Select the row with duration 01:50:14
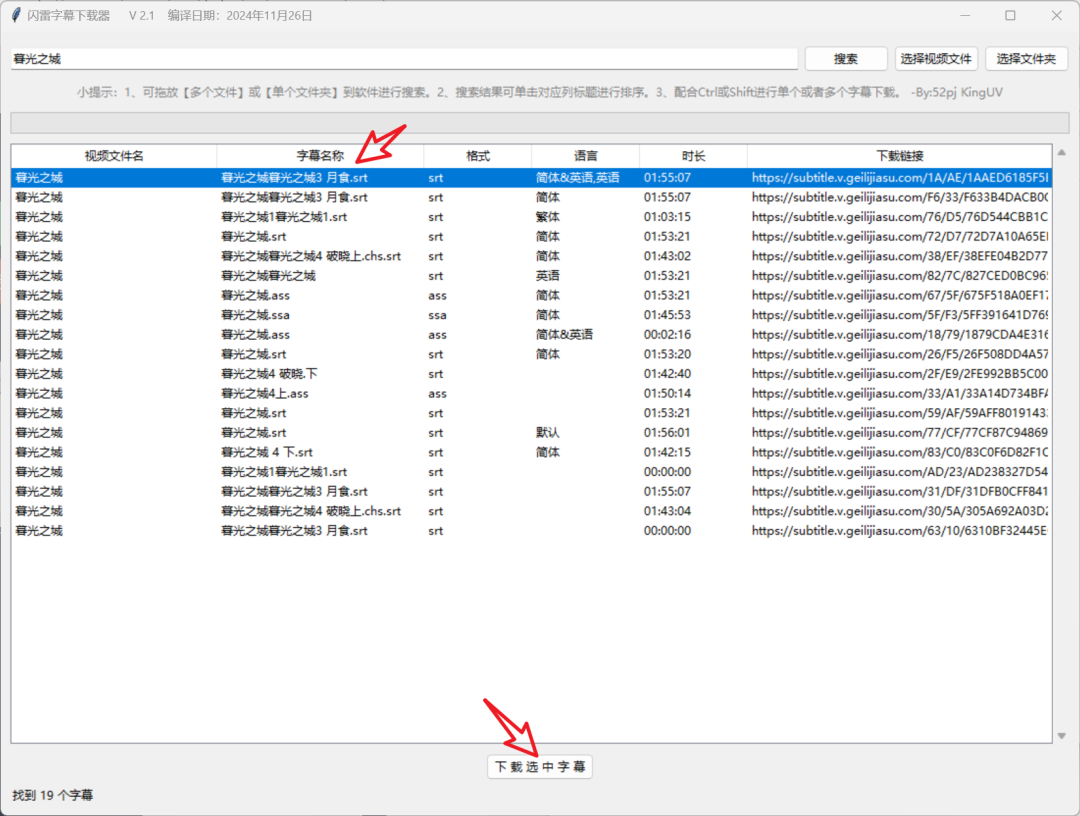1080x816 pixels. tap(531, 394)
